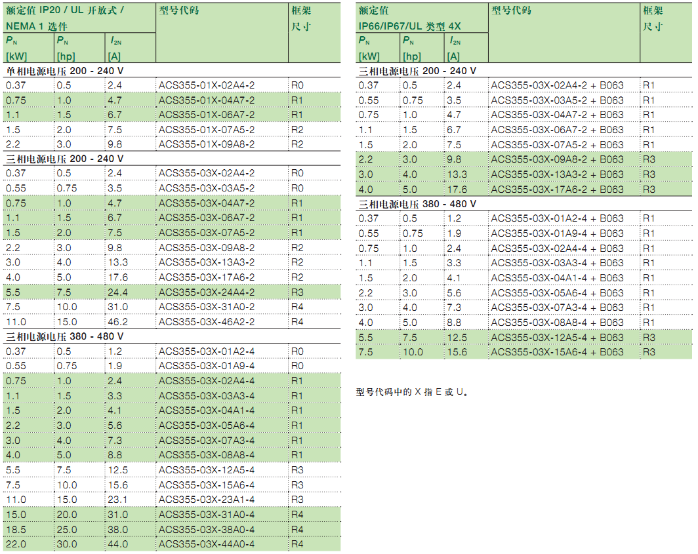Click the footnote 型号代码中的 X 指 E 或 U
The height and width of the screenshot is (554, 698).
(412, 392)
